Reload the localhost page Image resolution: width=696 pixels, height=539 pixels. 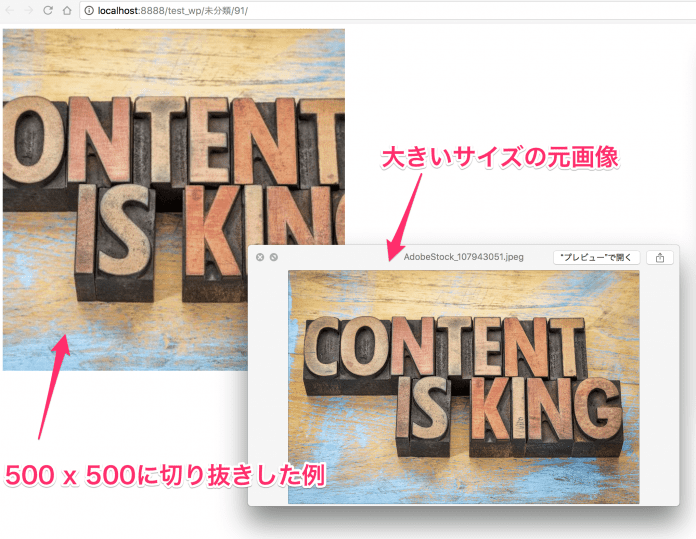coord(47,10)
